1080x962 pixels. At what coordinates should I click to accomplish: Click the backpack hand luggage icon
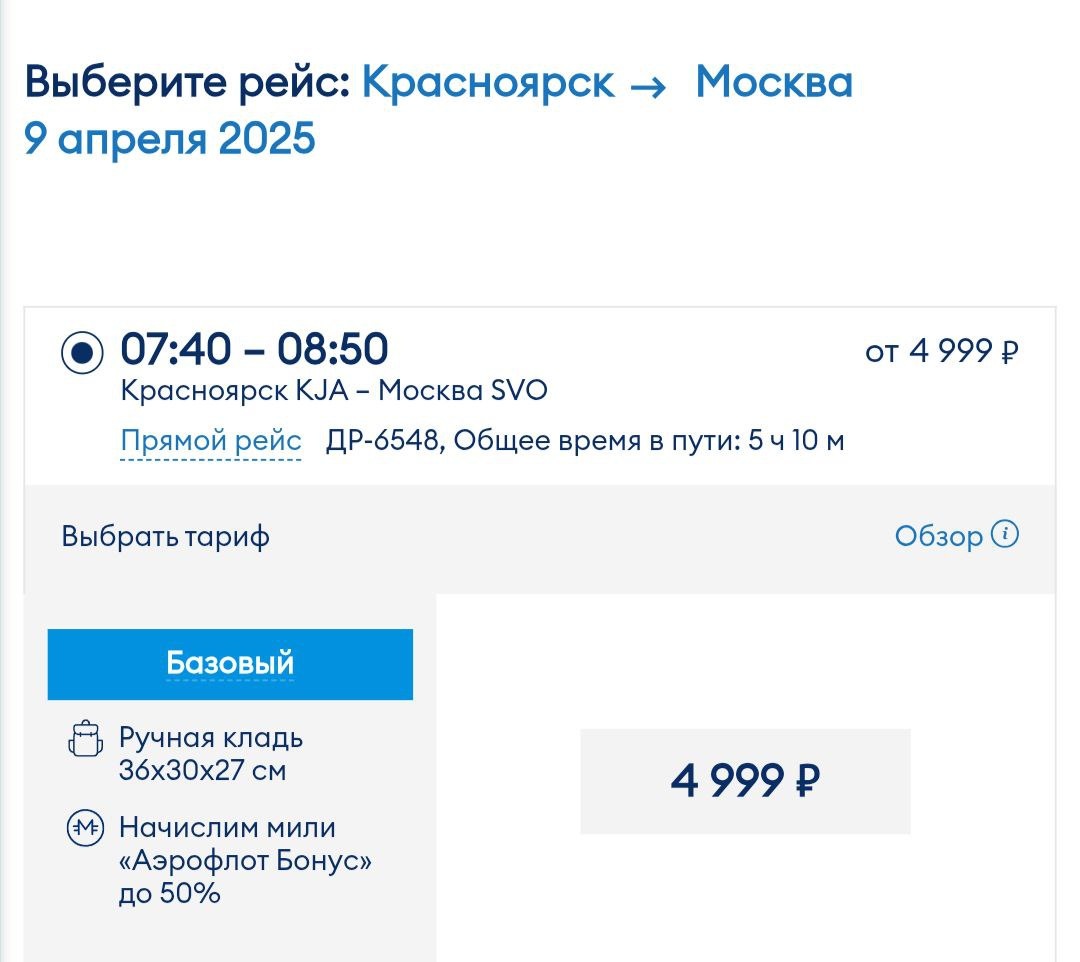coord(85,740)
